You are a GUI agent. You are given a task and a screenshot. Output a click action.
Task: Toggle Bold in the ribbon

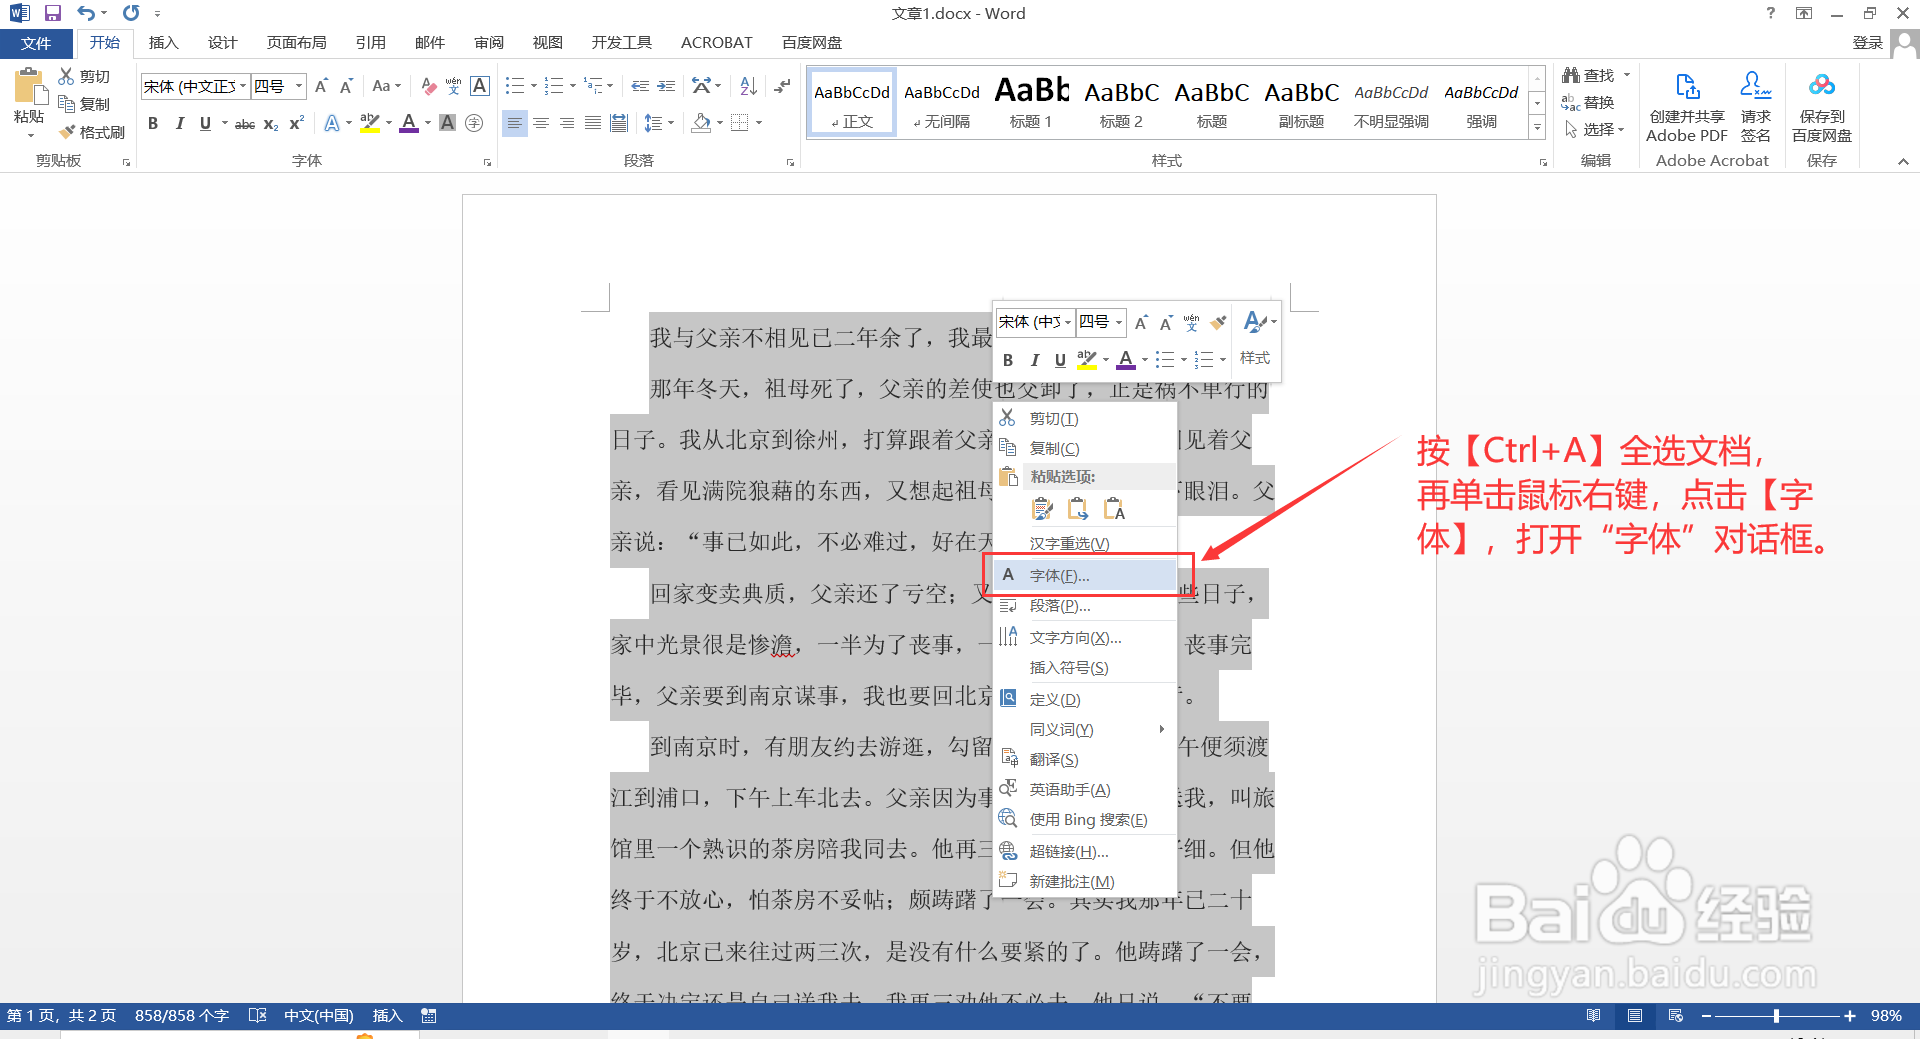[x=153, y=123]
